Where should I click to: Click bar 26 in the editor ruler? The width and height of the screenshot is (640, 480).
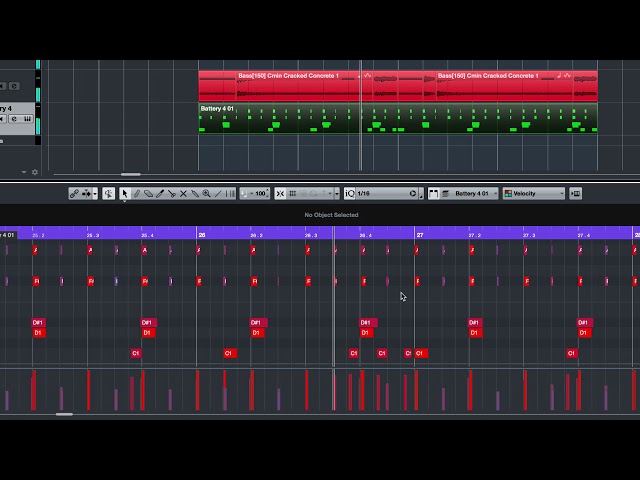[x=202, y=235]
